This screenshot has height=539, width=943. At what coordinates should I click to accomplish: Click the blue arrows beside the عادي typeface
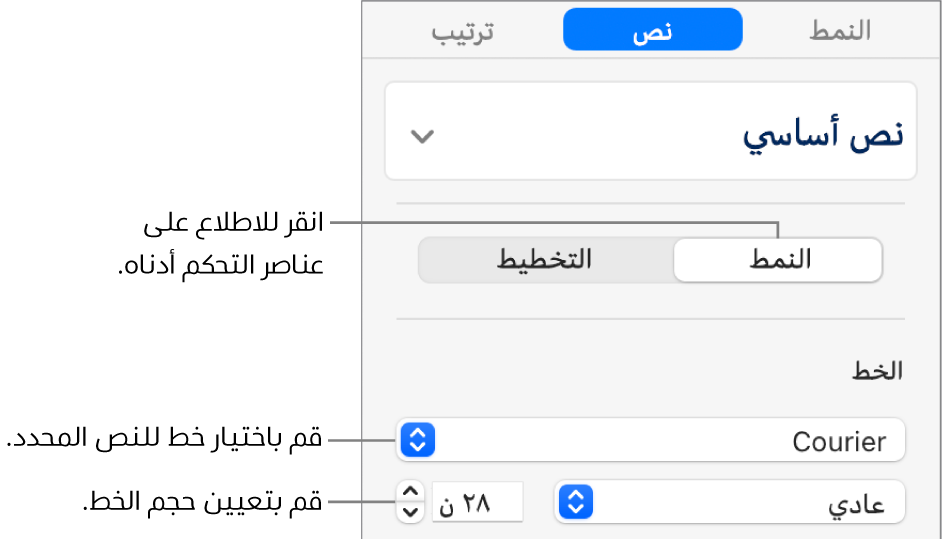pyautogui.click(x=575, y=501)
